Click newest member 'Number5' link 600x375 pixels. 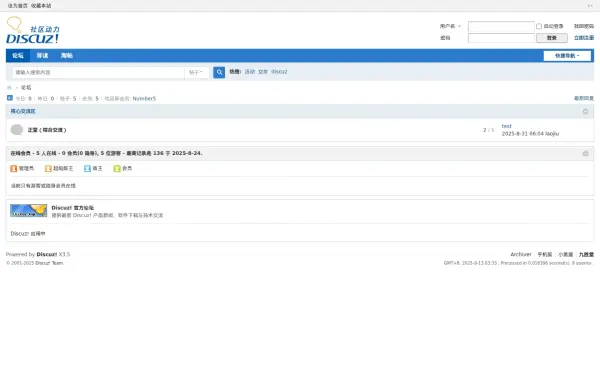click(x=144, y=98)
